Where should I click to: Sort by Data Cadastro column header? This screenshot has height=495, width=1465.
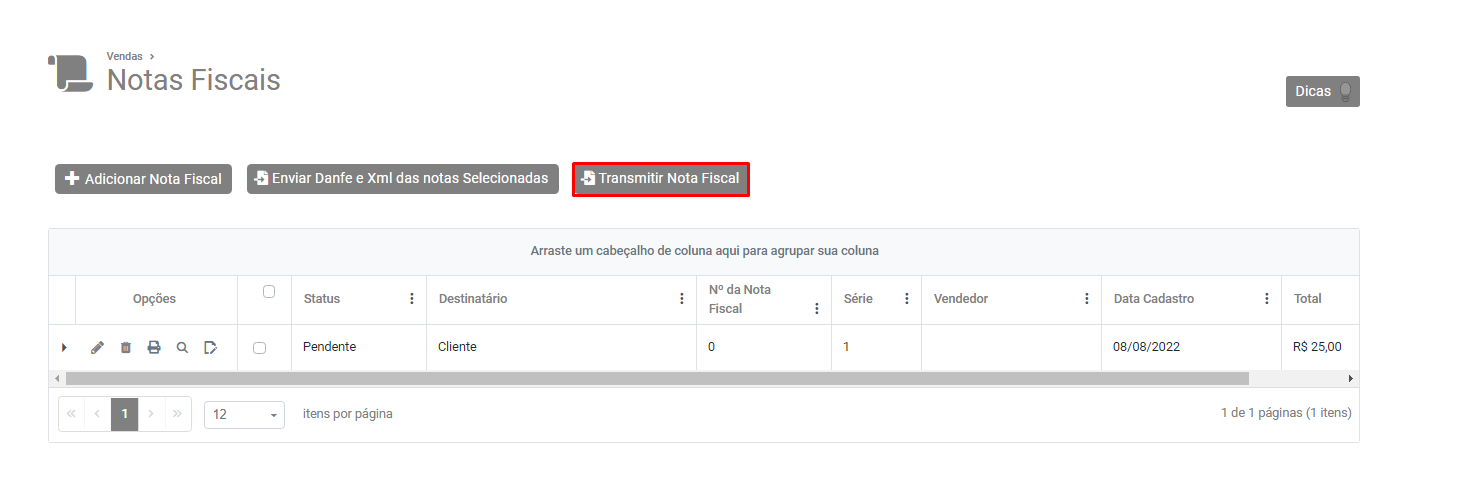click(1154, 299)
